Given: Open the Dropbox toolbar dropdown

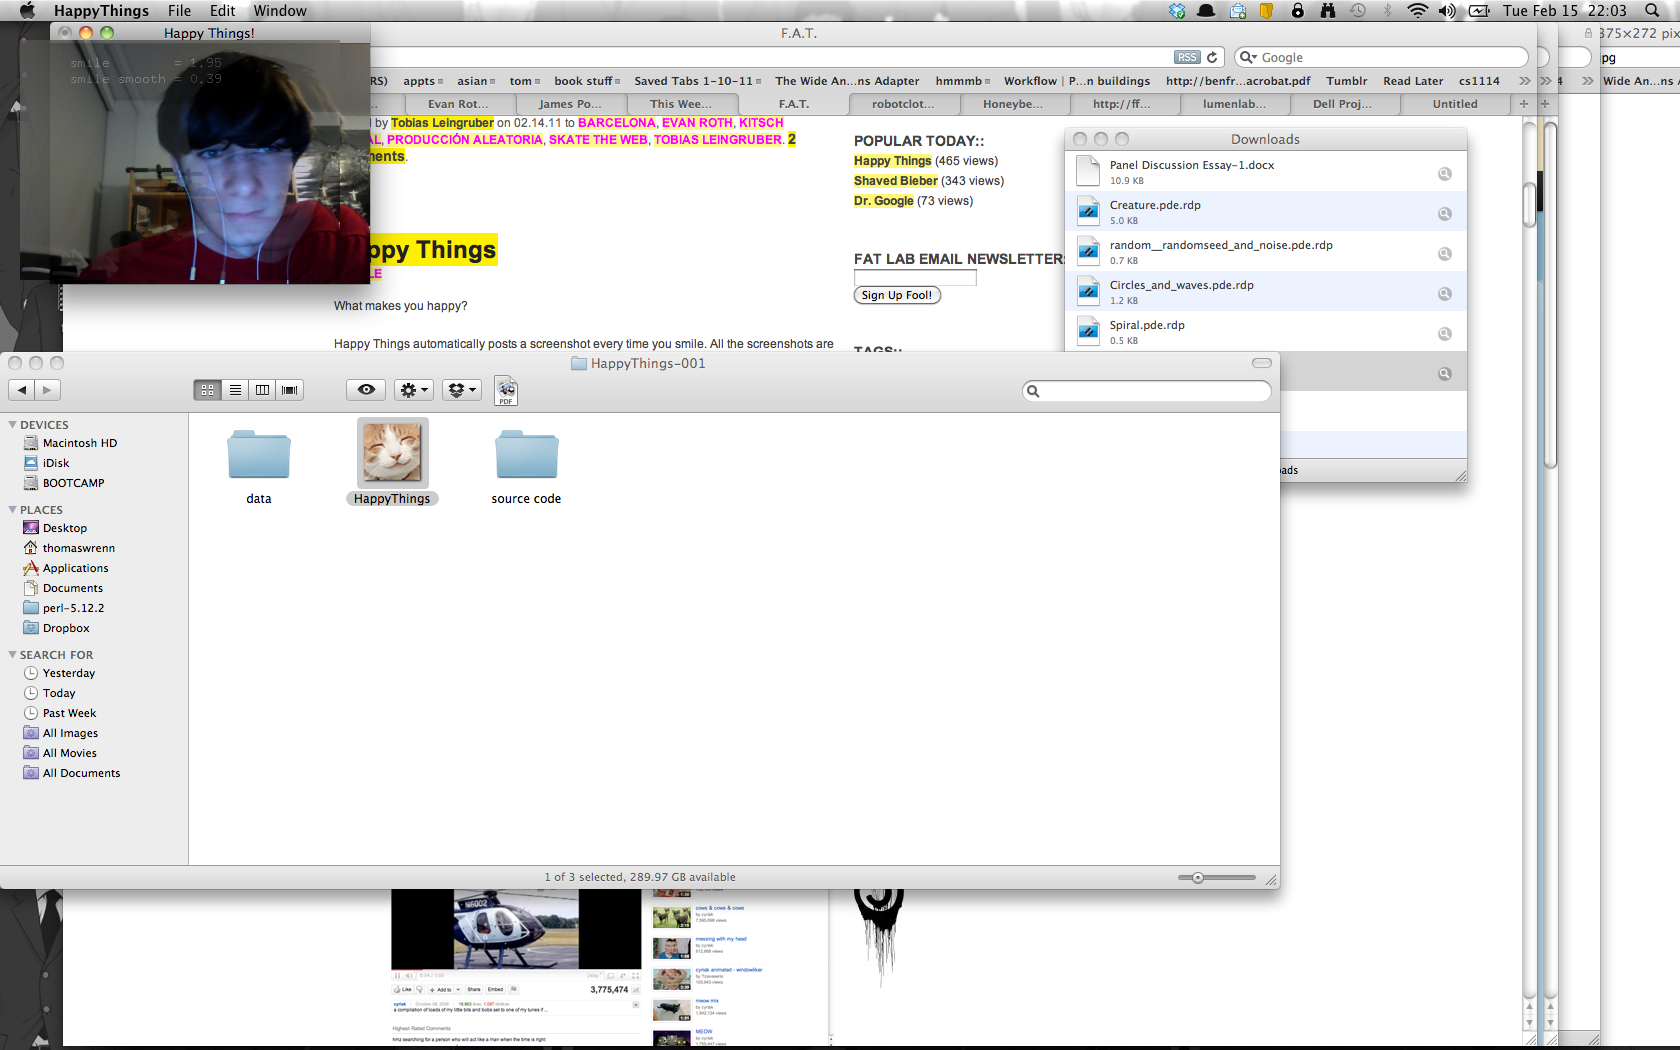Looking at the screenshot, I should tap(461, 390).
